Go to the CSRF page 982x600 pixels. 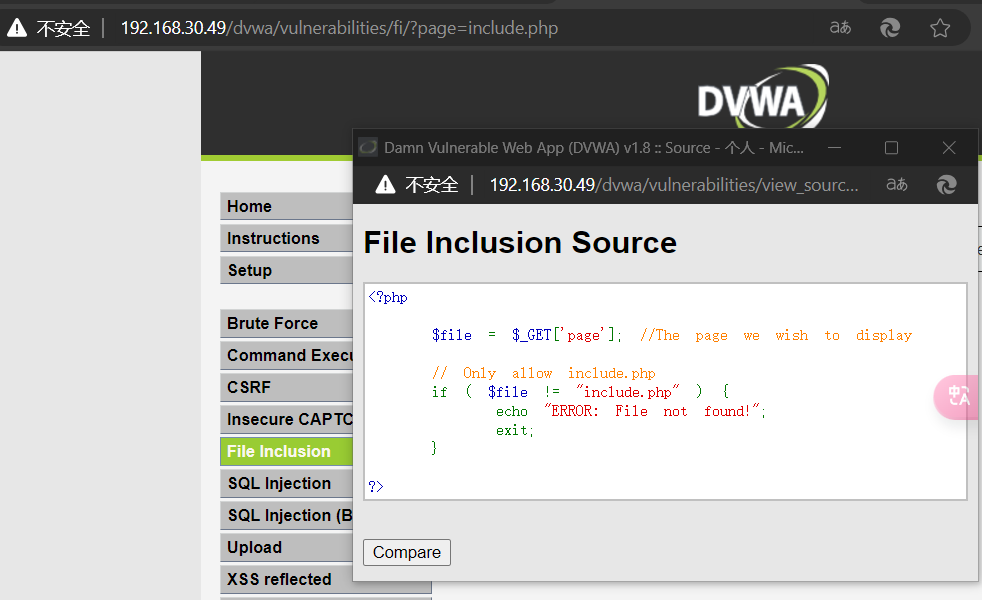pos(287,387)
